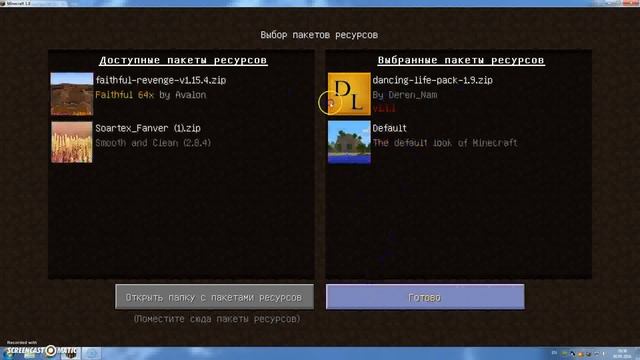Click the 'Выбор пакетов ресурсов' title

click(319, 35)
